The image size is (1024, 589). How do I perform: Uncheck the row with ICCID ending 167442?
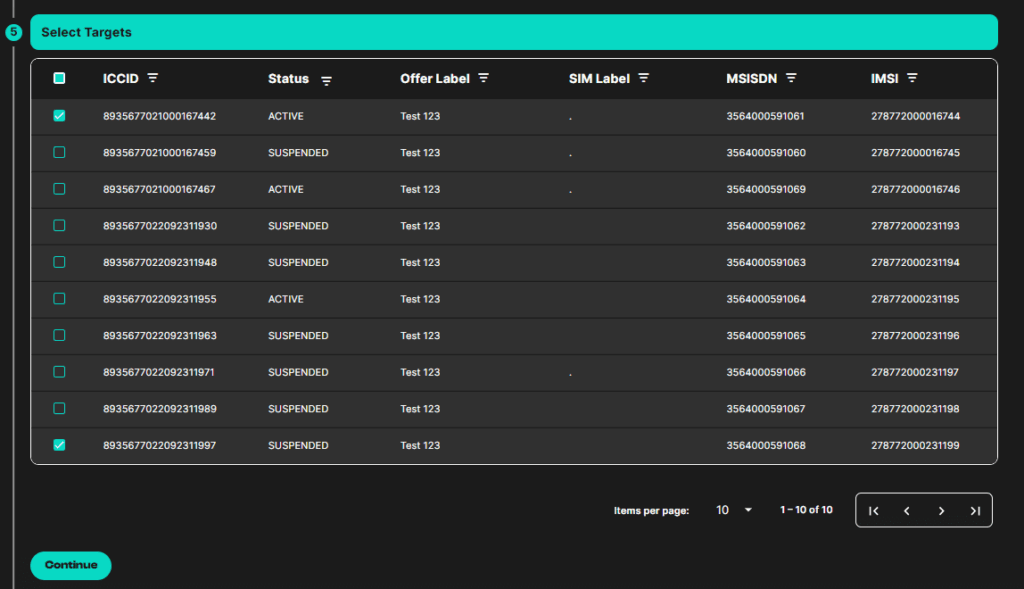[x=59, y=116]
